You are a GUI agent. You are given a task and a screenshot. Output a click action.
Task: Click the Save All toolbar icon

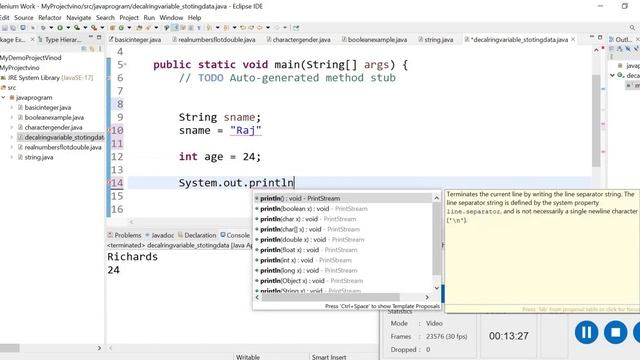coord(13,28)
